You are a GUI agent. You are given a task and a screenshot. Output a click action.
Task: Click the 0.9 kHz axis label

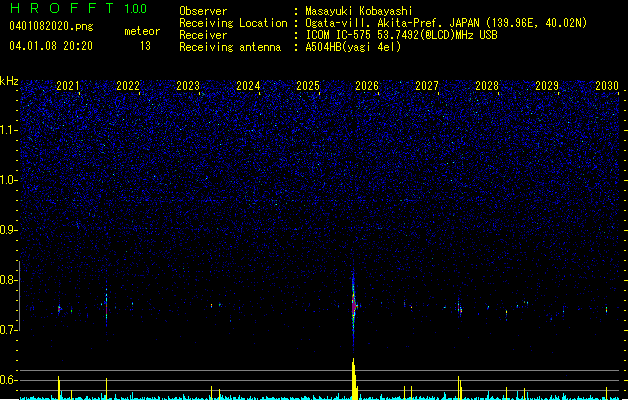(x=9, y=230)
